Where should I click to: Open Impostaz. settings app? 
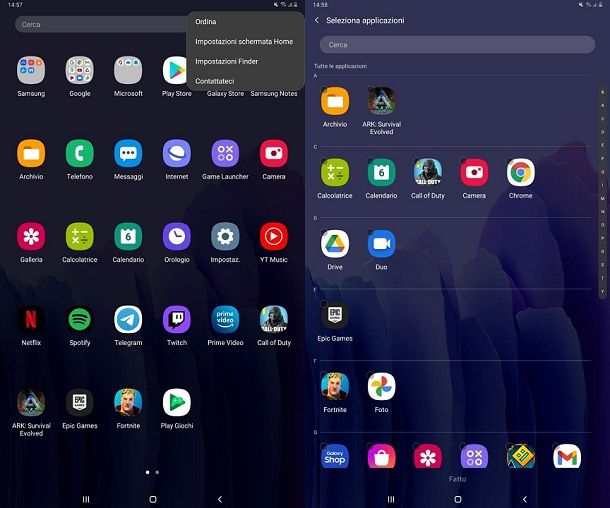225,236
